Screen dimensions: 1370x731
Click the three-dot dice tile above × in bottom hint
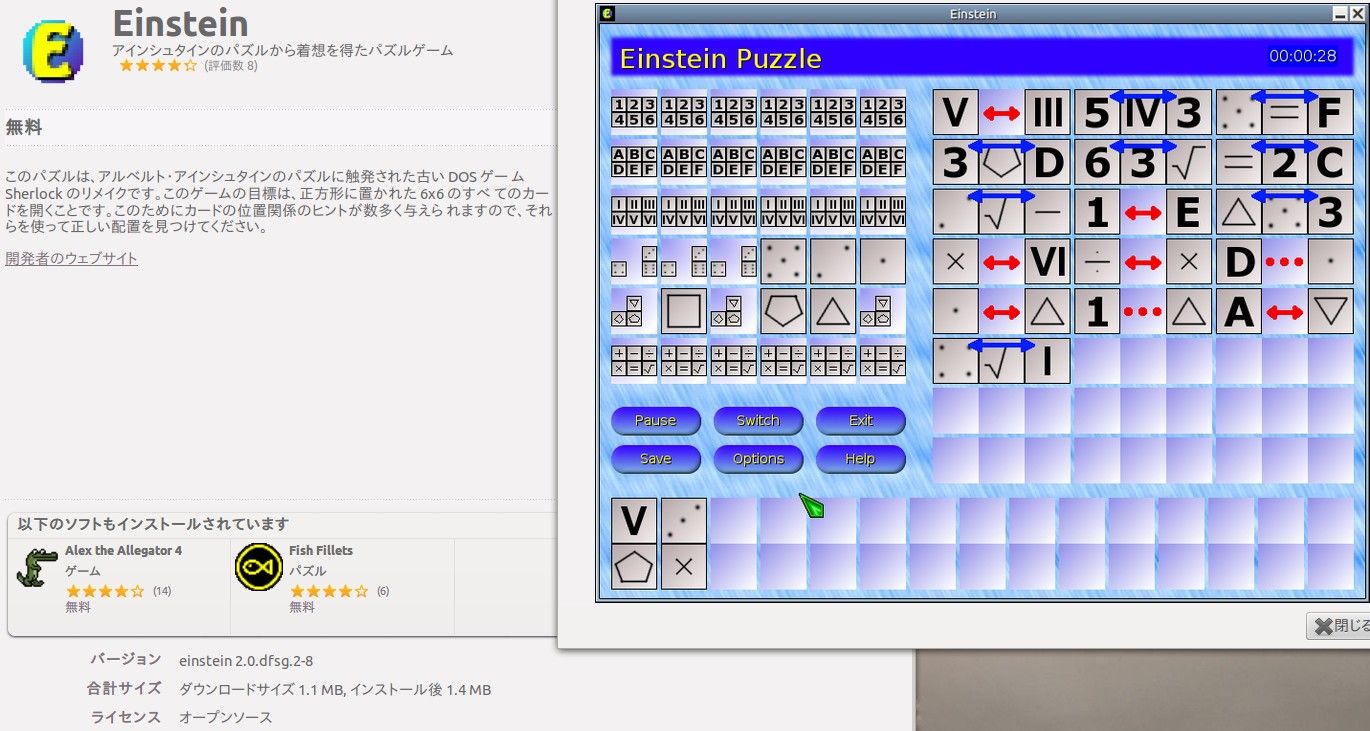click(x=684, y=521)
